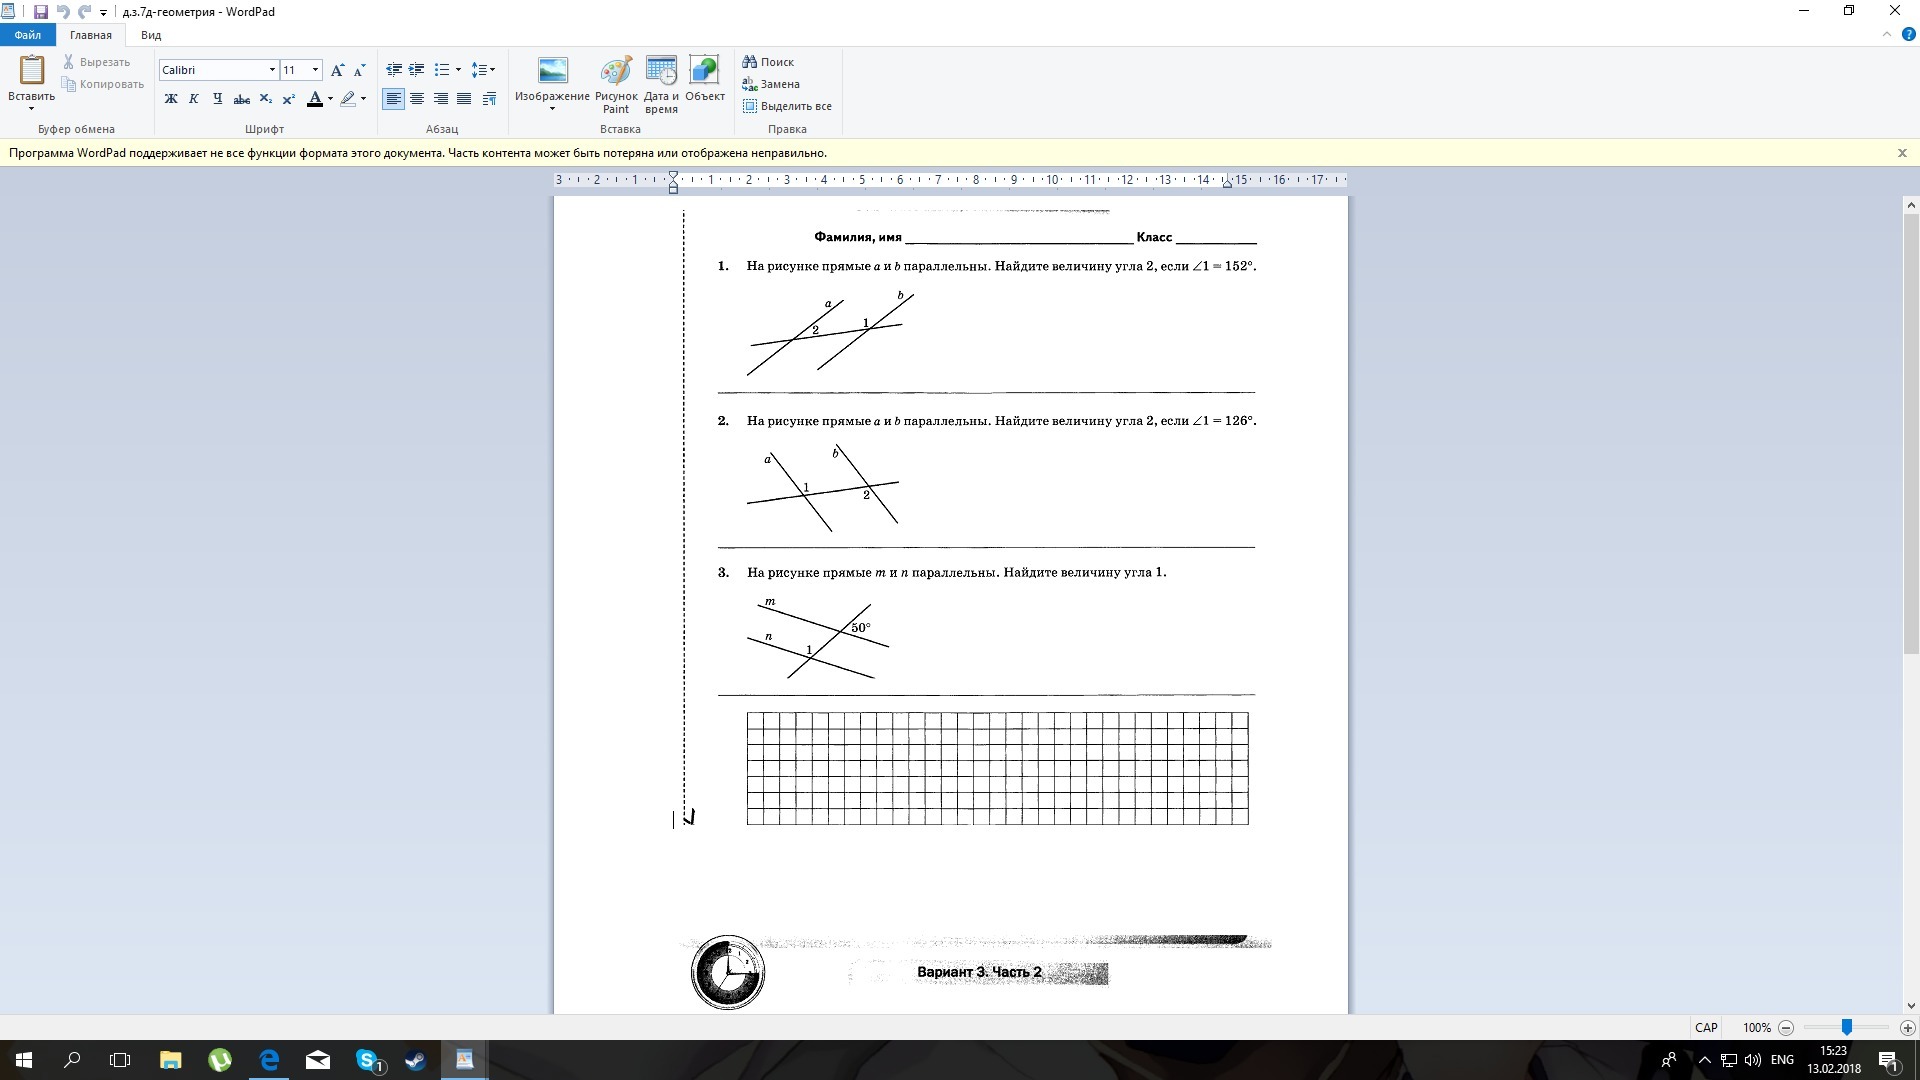Open the Файл menu
The width and height of the screenshot is (1920, 1080).
coord(27,35)
